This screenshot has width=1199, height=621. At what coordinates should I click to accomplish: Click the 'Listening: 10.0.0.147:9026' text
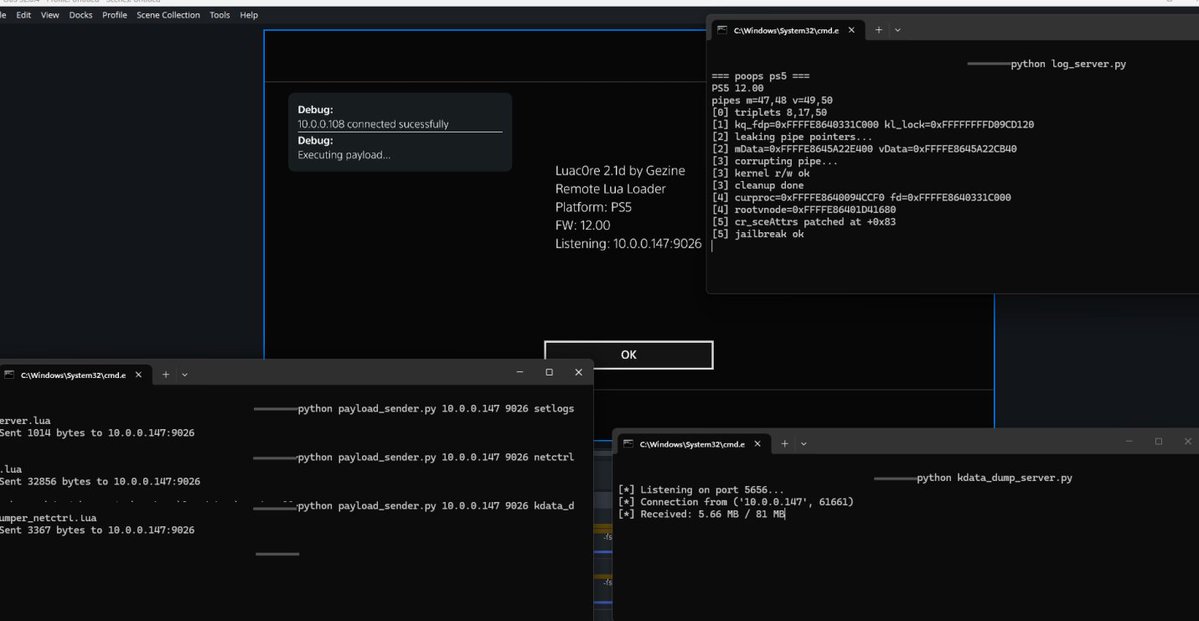point(629,244)
